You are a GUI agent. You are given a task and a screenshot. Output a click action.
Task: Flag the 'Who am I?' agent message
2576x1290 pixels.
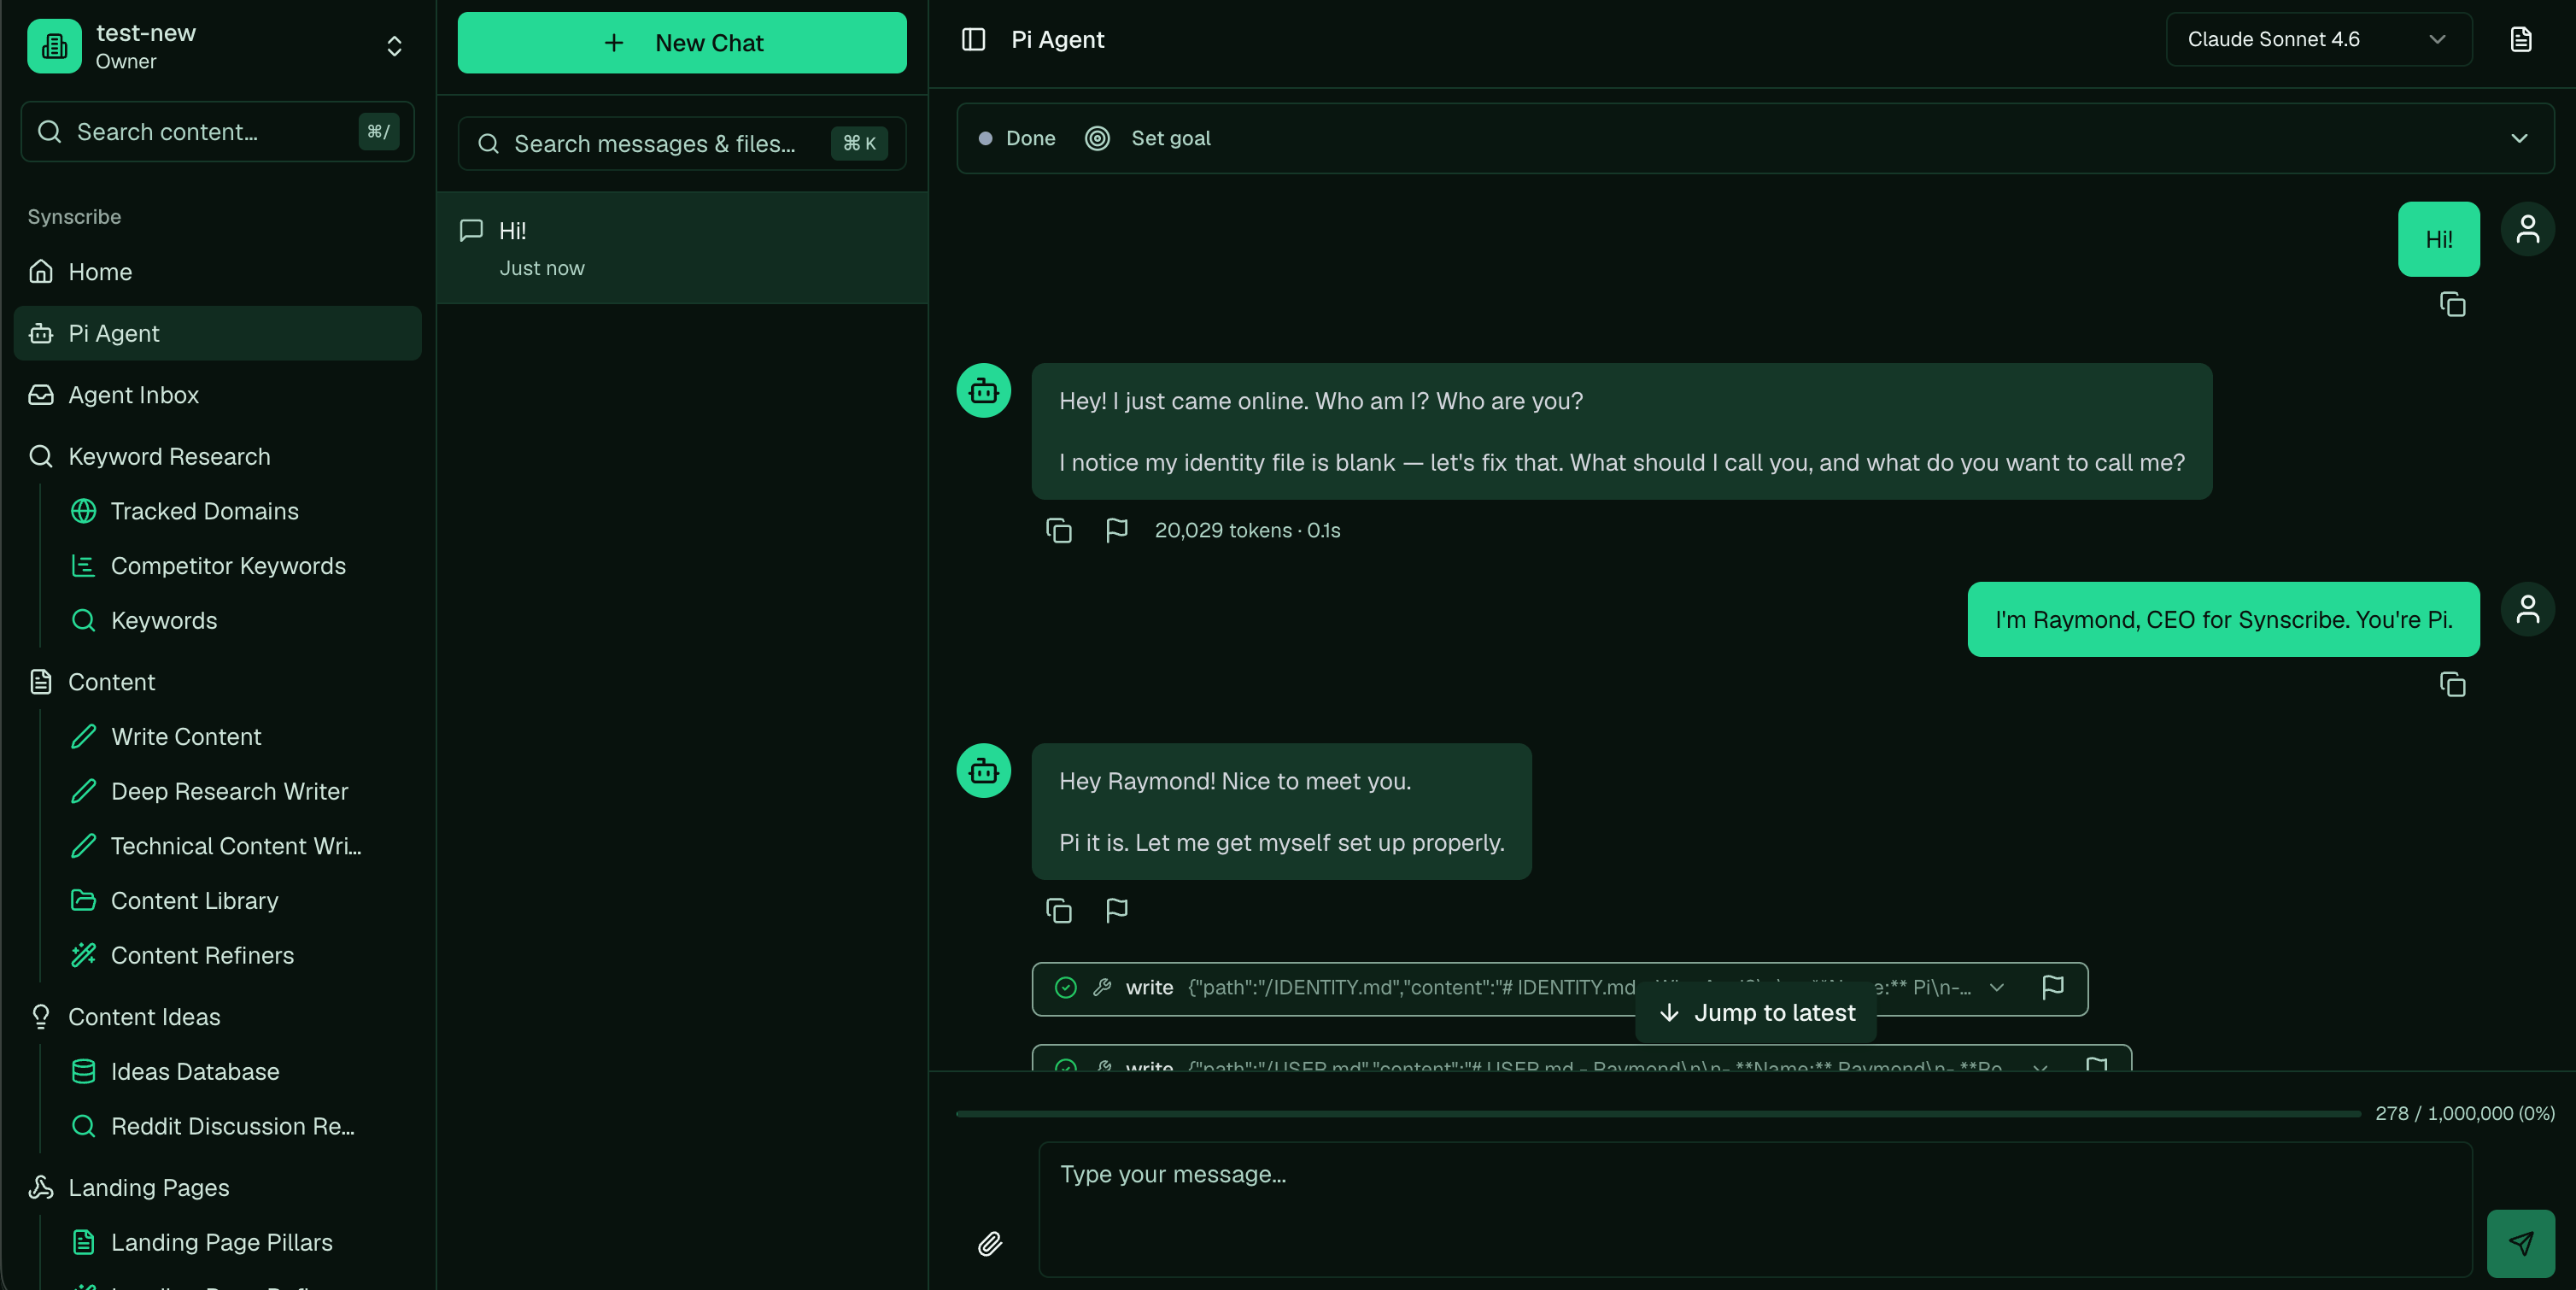pos(1116,530)
